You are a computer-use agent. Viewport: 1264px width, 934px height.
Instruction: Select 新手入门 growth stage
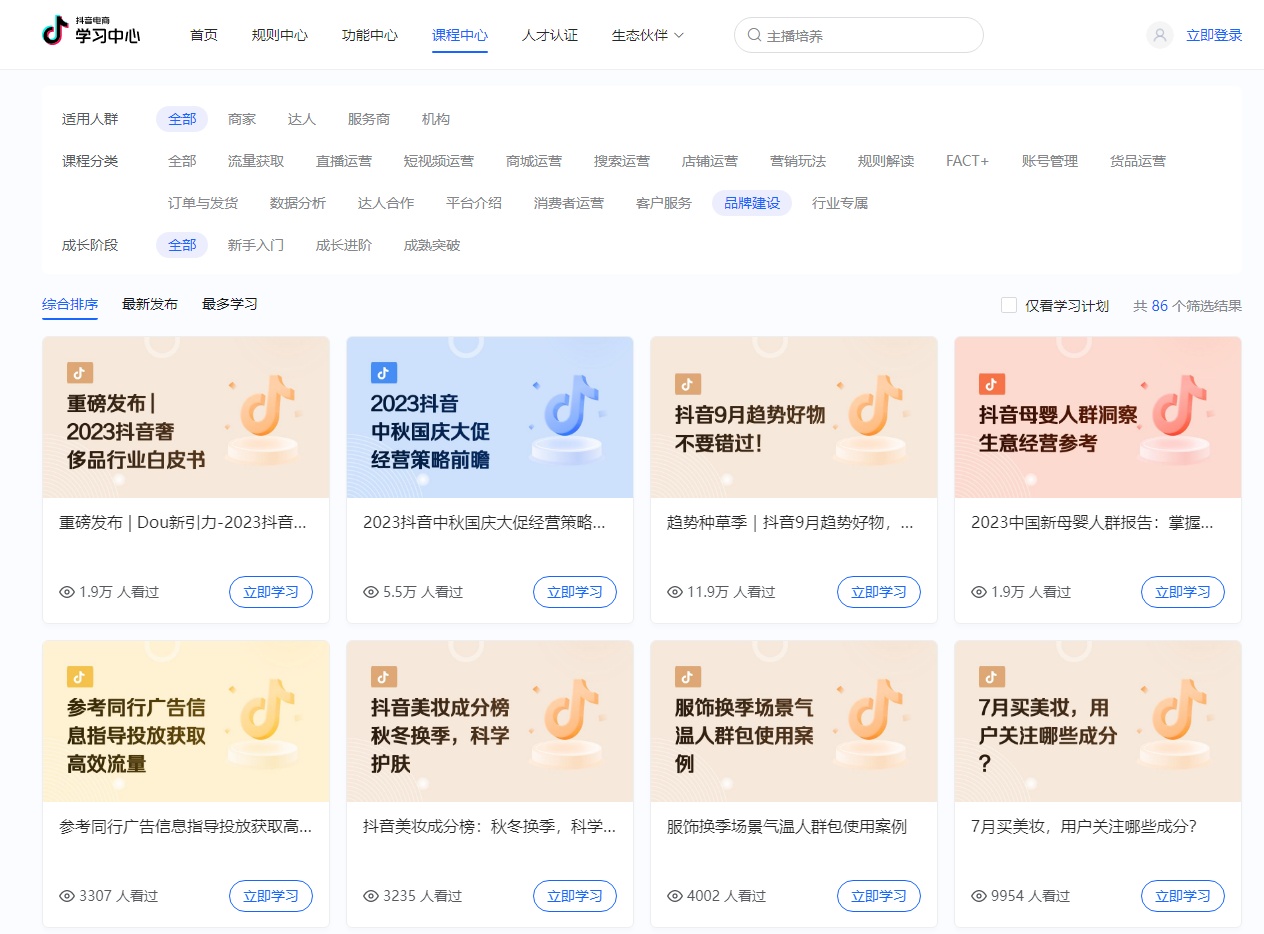(x=256, y=245)
